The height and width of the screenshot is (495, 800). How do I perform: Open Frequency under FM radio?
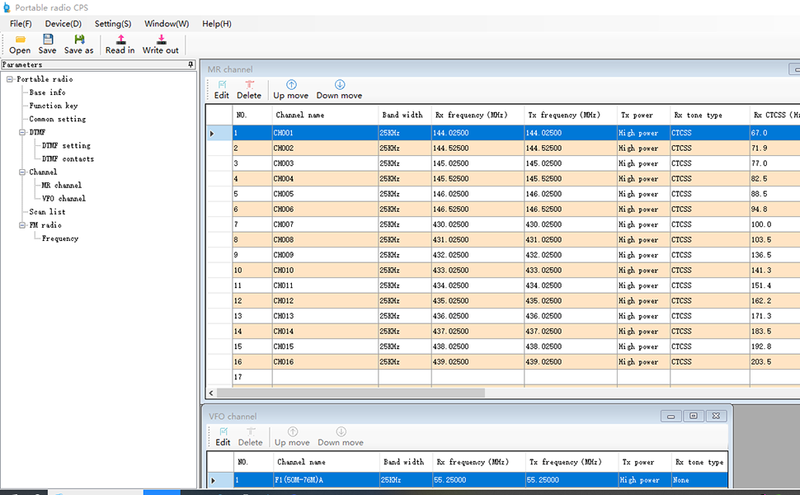pyautogui.click(x=60, y=238)
